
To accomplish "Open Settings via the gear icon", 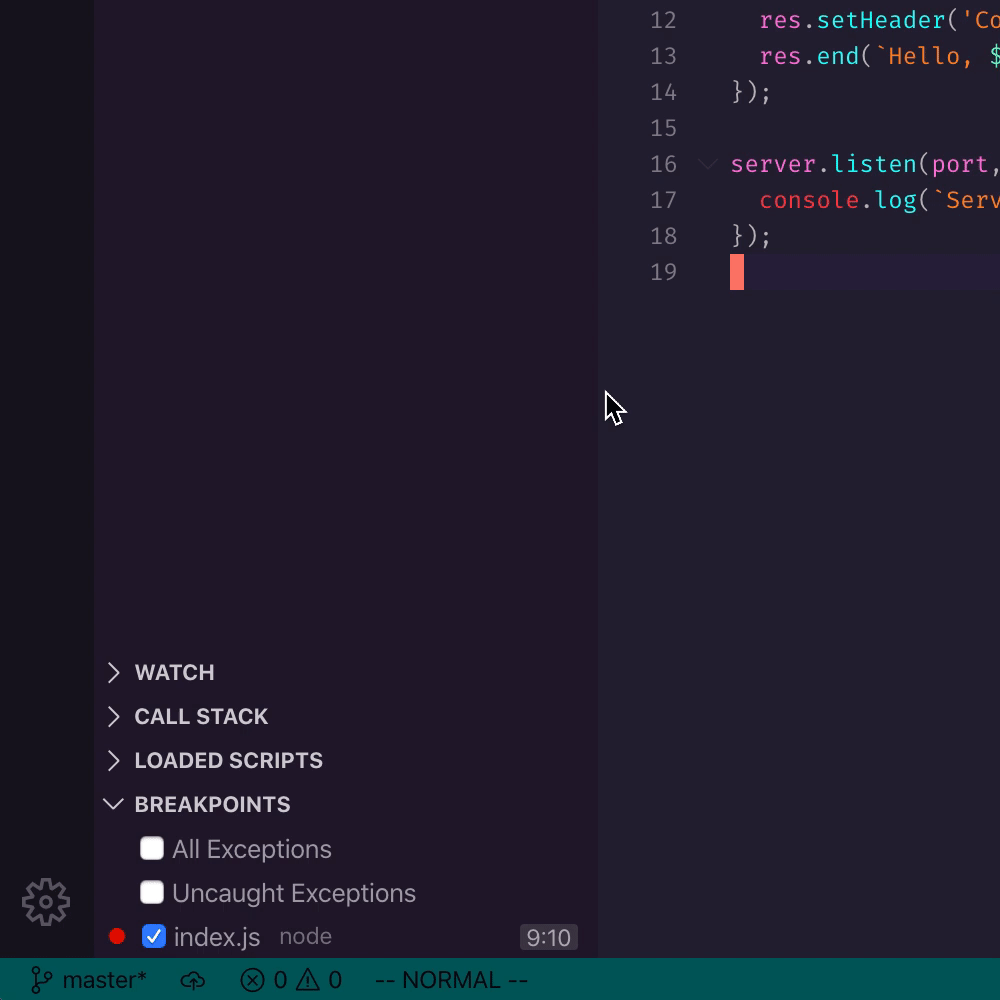I will tap(45, 902).
